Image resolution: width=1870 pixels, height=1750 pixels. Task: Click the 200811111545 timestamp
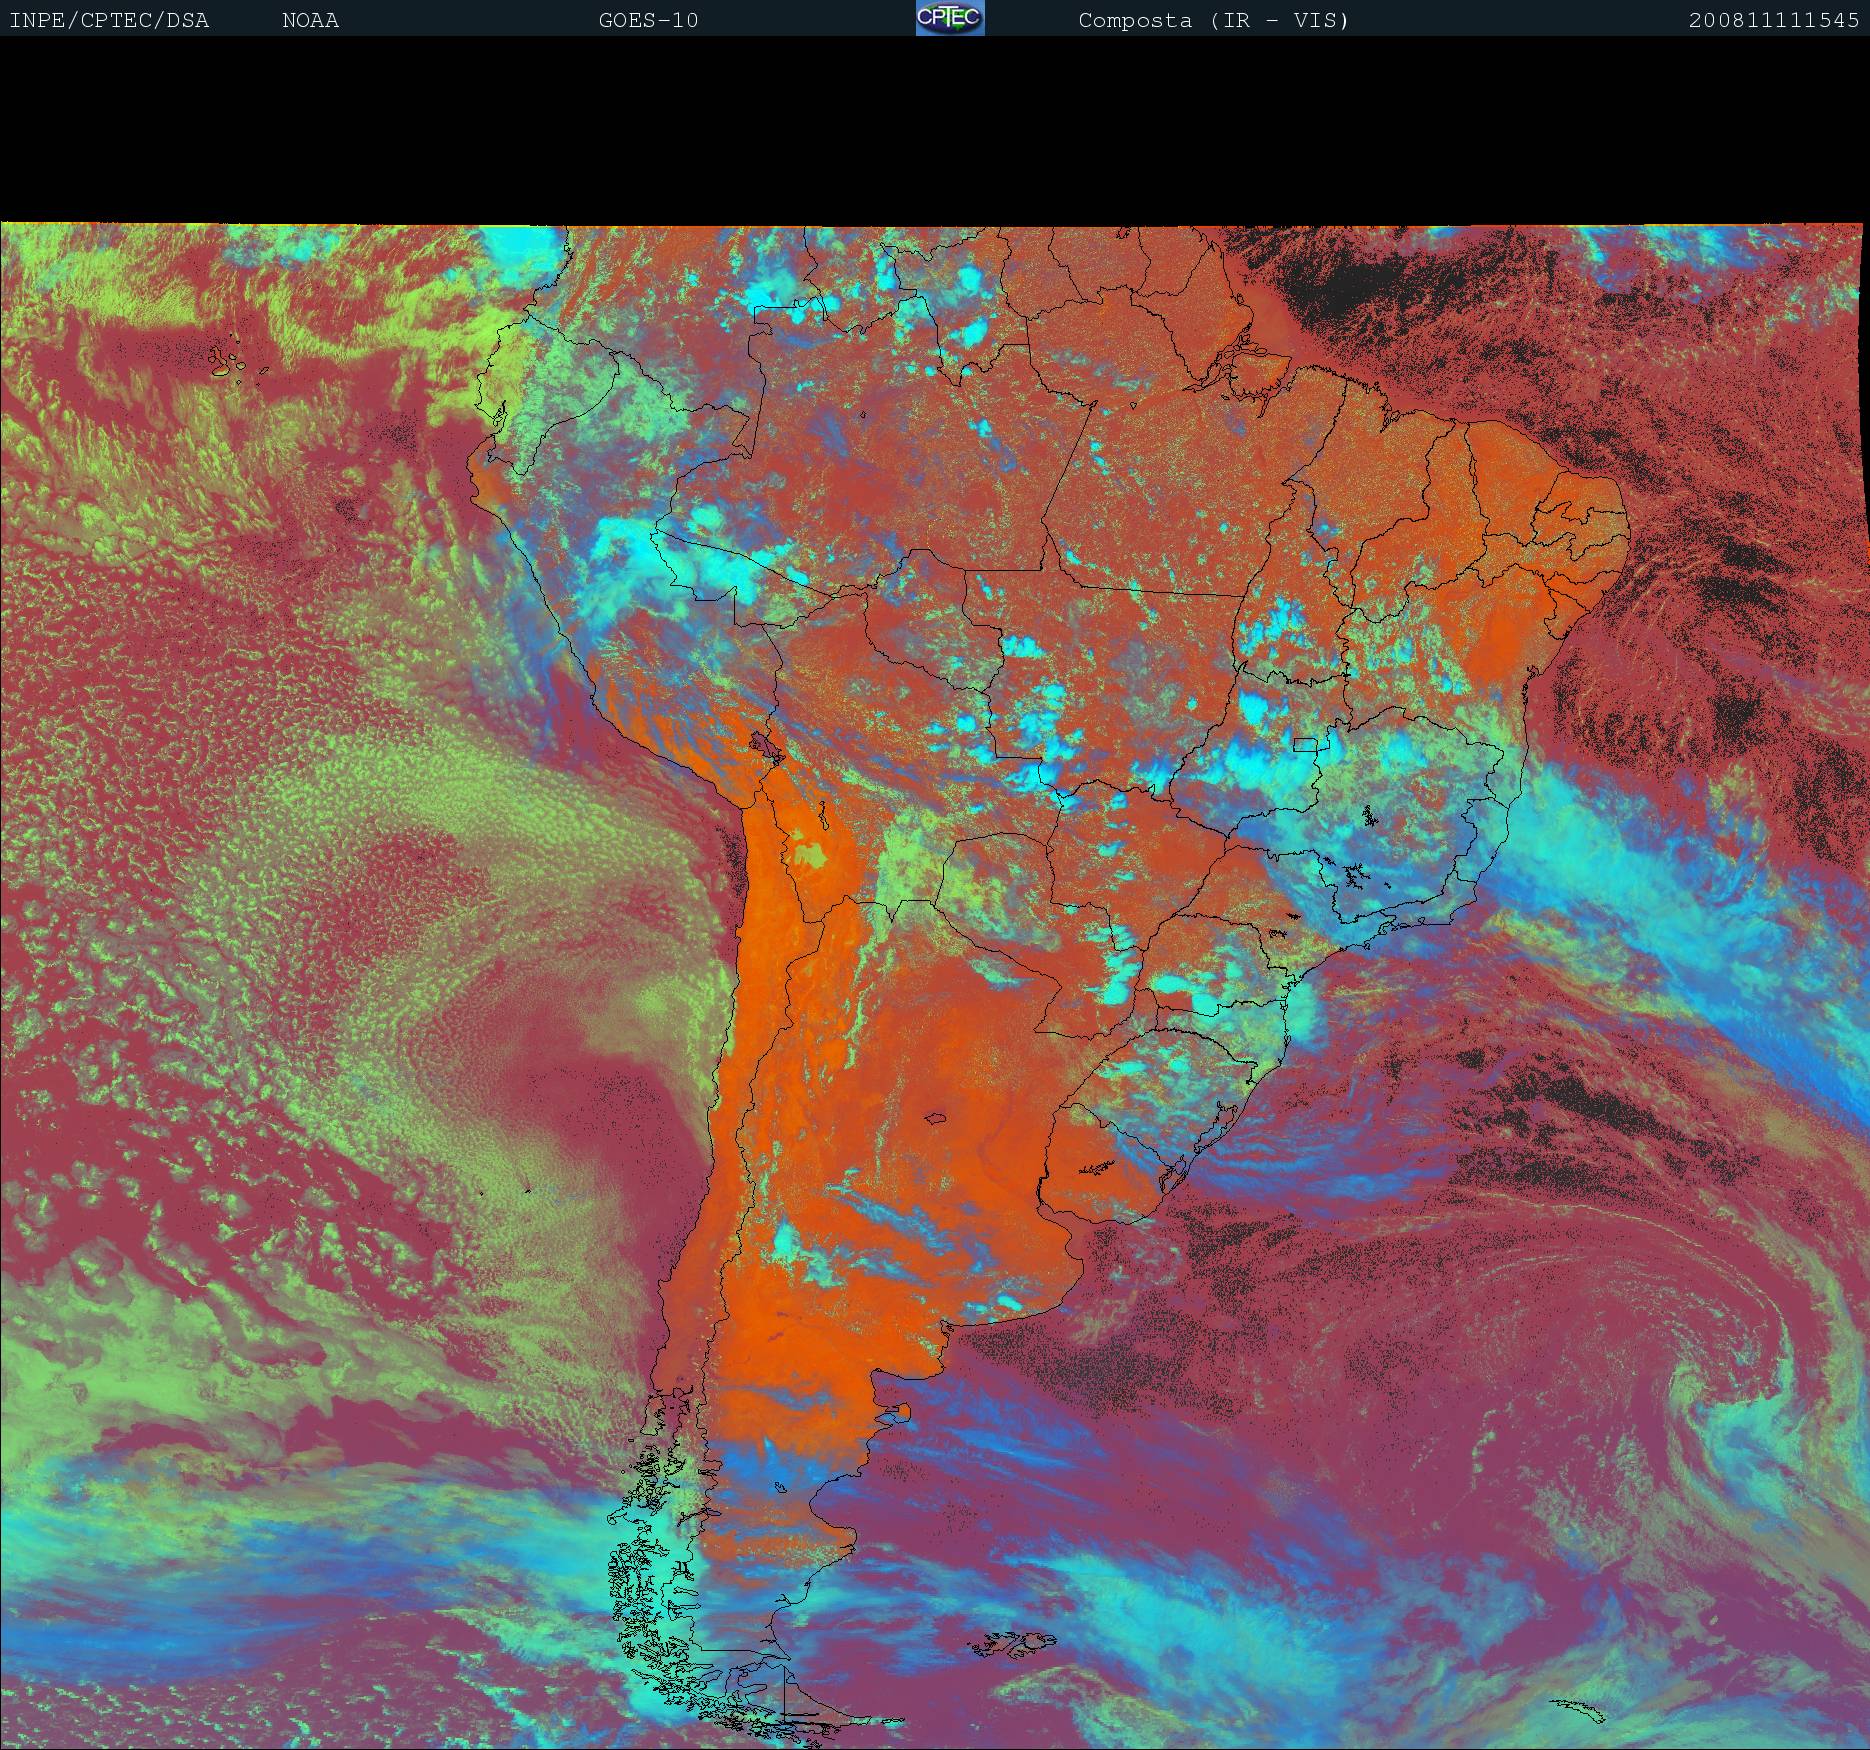coord(1773,21)
